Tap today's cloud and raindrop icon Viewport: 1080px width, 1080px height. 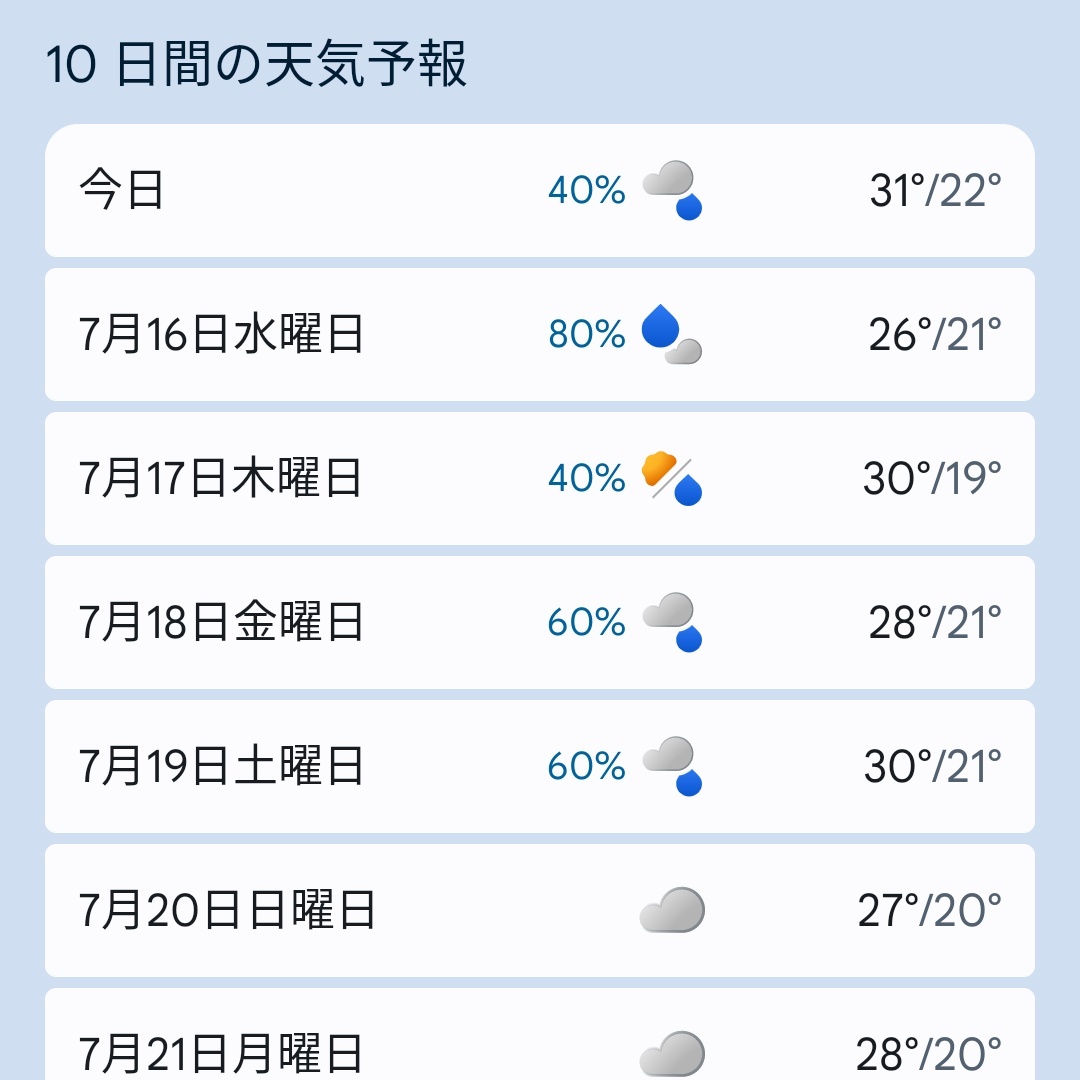pos(672,190)
